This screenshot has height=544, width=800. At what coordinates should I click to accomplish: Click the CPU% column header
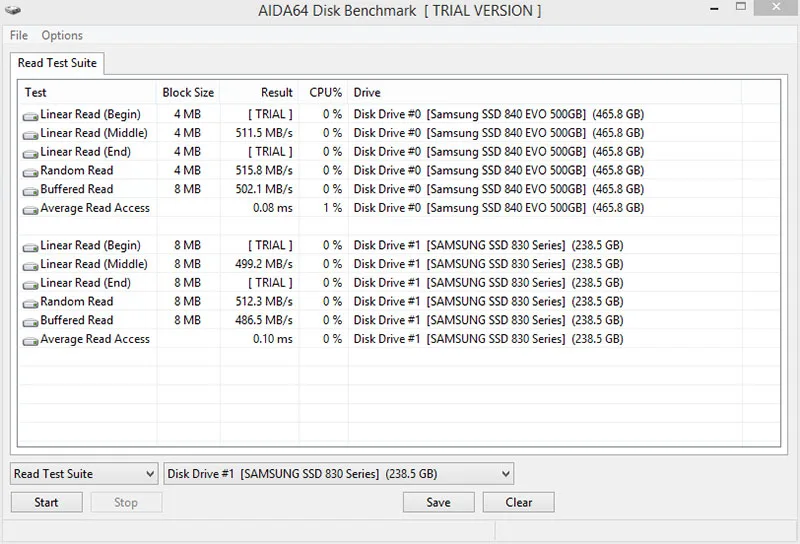(325, 92)
